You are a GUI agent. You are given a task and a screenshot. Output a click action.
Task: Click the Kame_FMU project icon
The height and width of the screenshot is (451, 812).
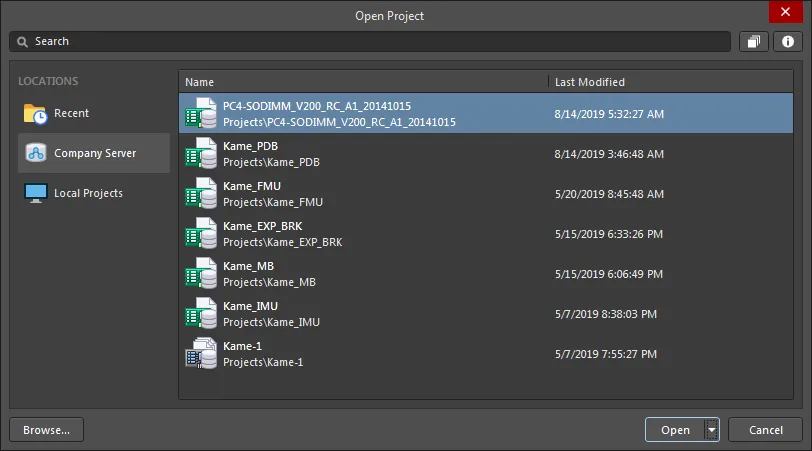click(201, 193)
